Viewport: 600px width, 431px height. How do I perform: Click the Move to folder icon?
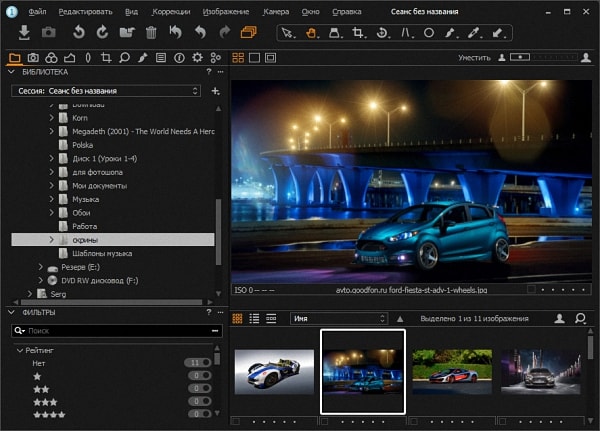tap(127, 32)
